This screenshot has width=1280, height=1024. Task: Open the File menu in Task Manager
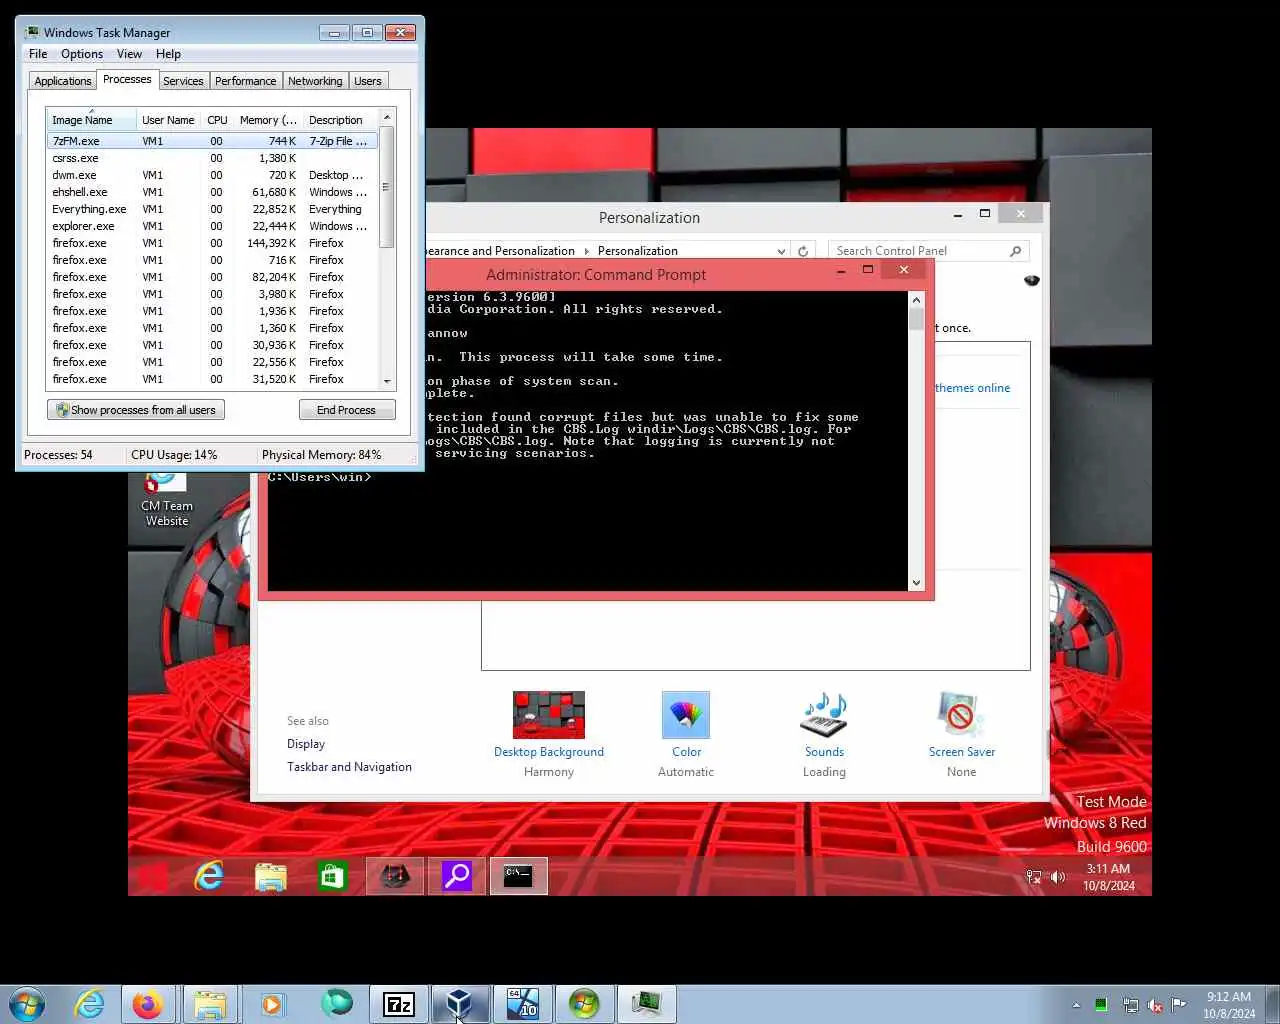[38, 54]
